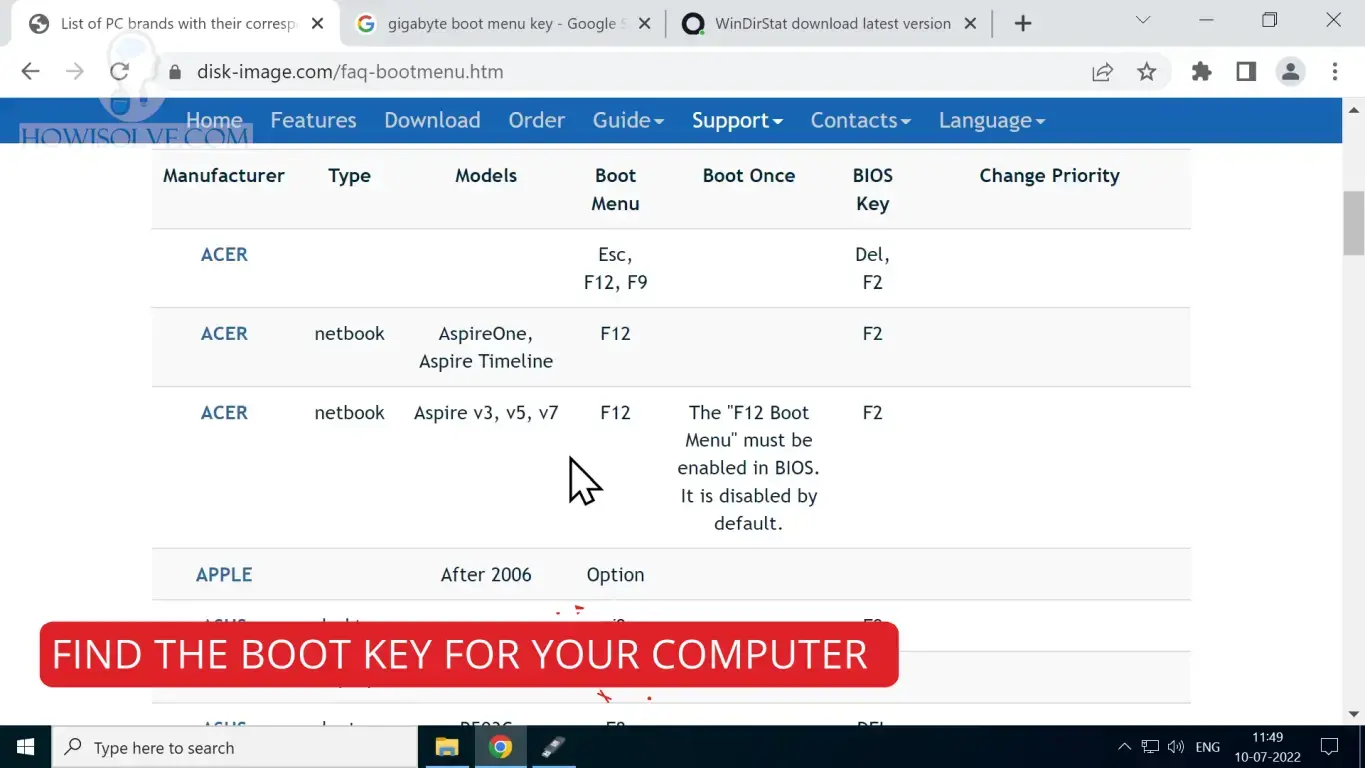Click the browser back arrow
Image resolution: width=1365 pixels, height=768 pixels.
coord(30,71)
